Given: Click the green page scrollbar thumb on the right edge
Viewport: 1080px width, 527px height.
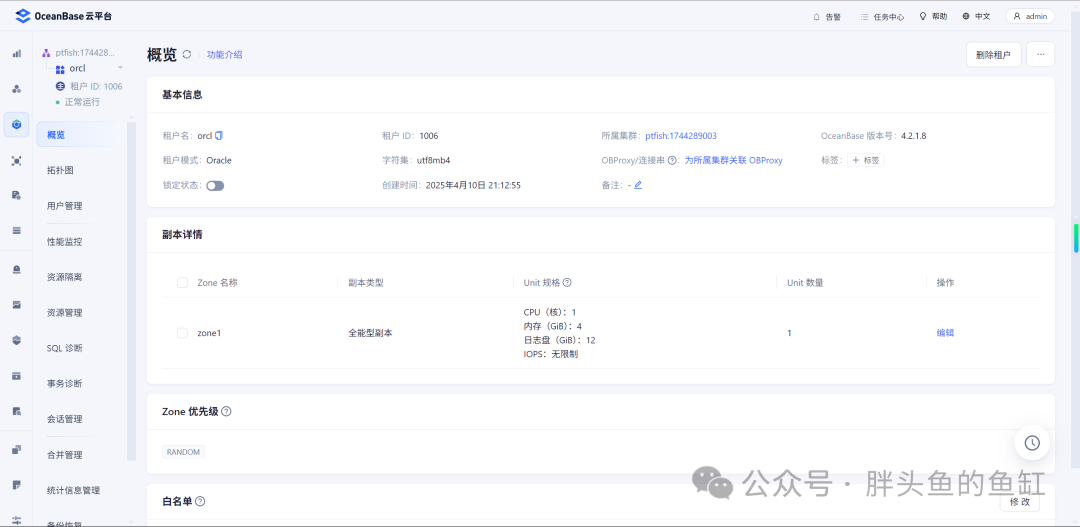Looking at the screenshot, I should click(x=1077, y=238).
